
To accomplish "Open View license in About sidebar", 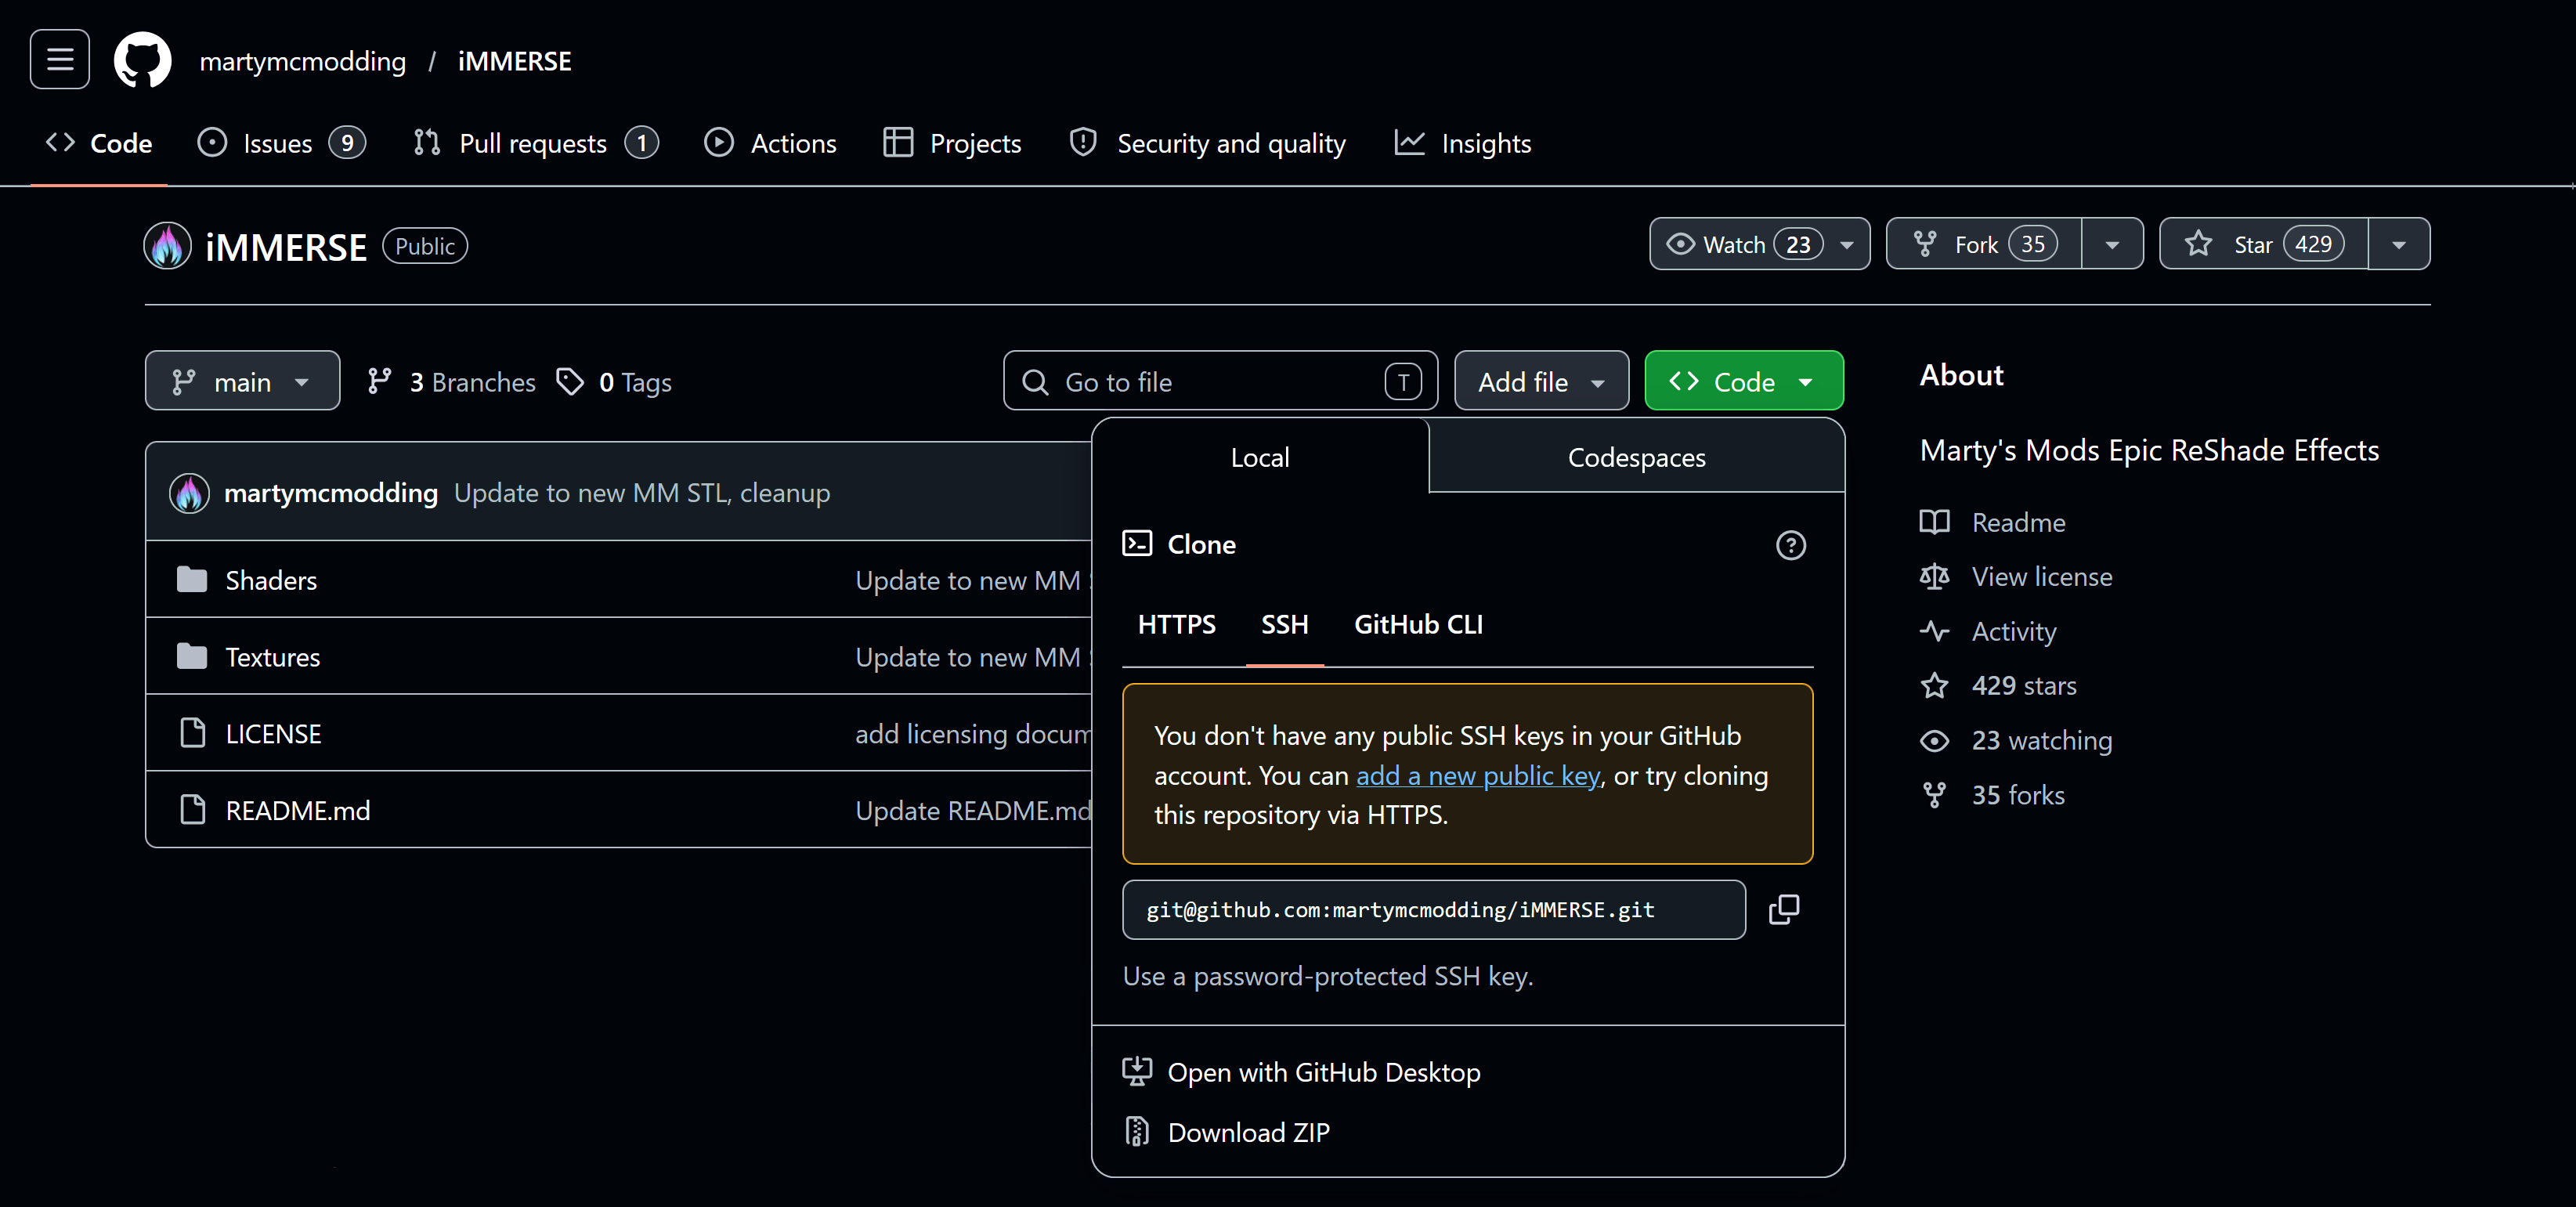I will pos(2016,576).
